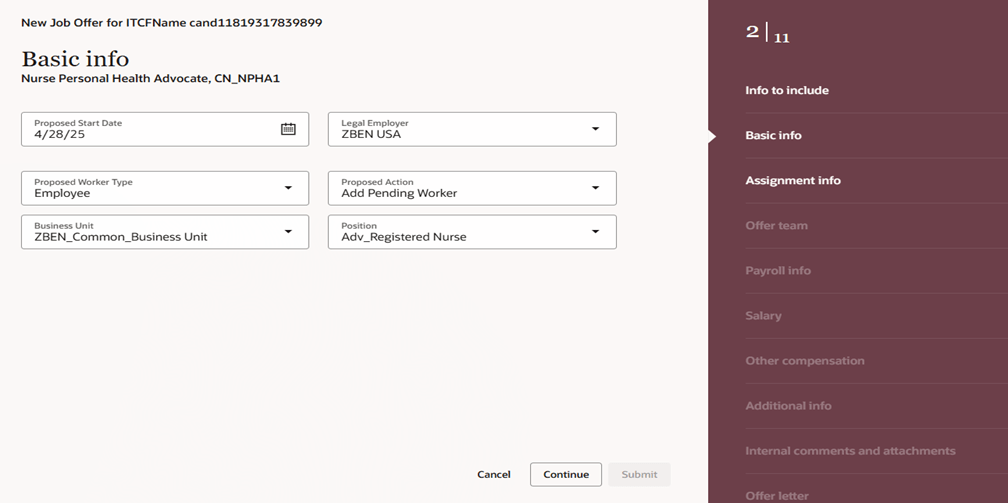Expand the Legal Employer dropdown arrow
Viewport: 1008px width, 503px height.
coord(595,129)
